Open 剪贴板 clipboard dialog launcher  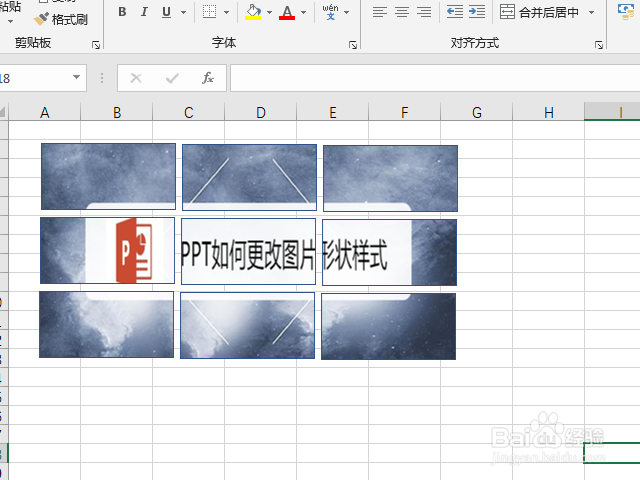click(96, 45)
